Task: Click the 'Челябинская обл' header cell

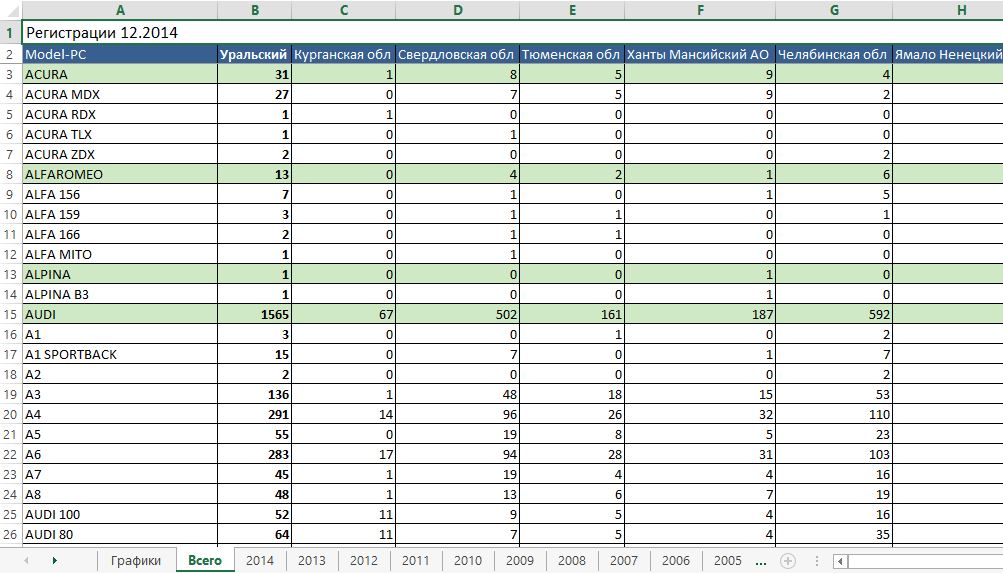Action: 834,54
